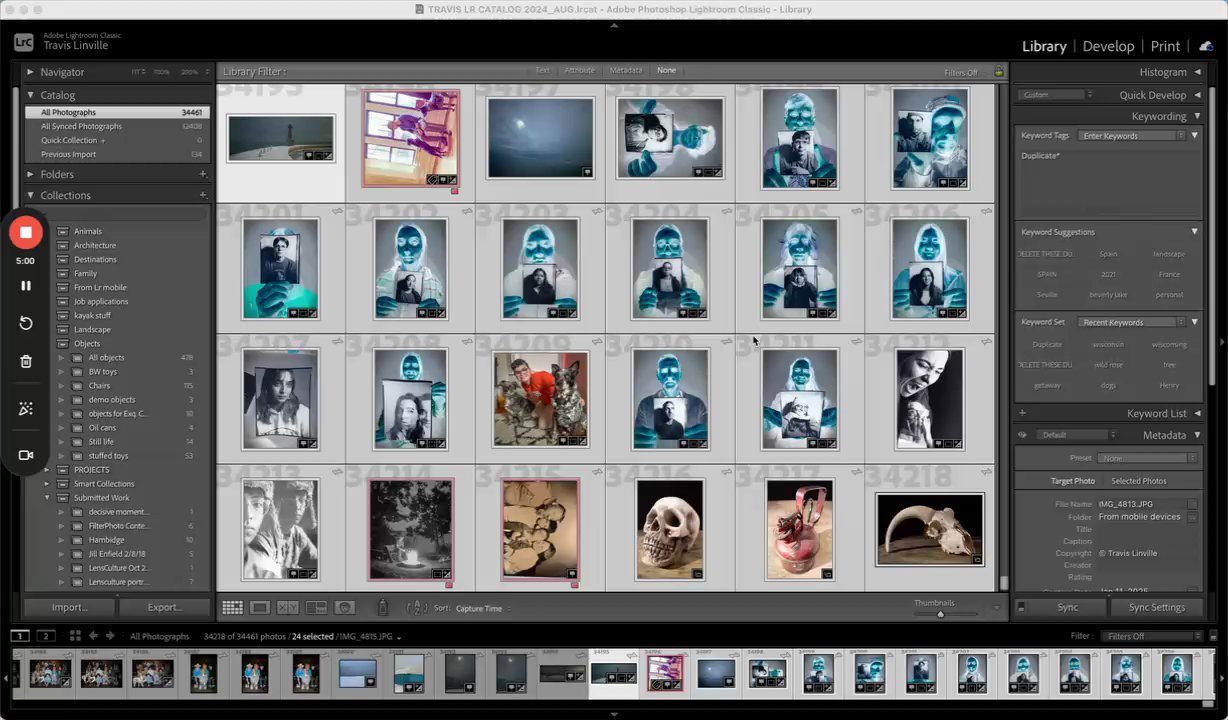Collapse the Keywording panel
The height and width of the screenshot is (720, 1228).
pos(1197,116)
